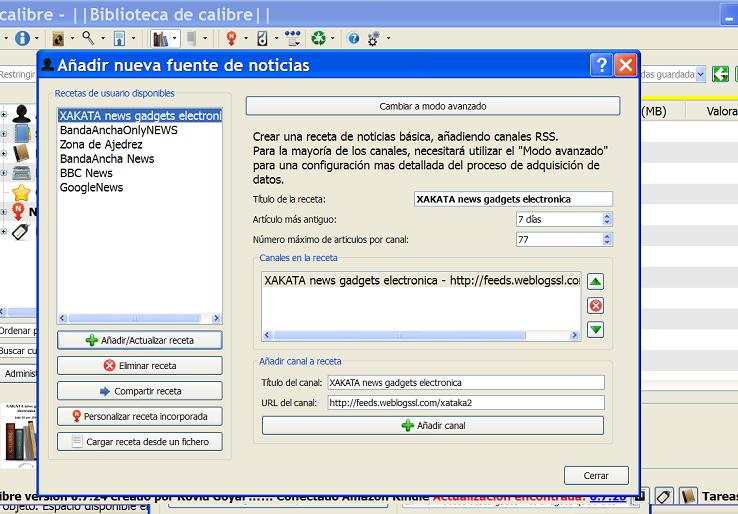Image resolution: width=738 pixels, height=514 pixels.
Task: Click the gray Publishers icon in tag browser
Action: click(x=21, y=173)
